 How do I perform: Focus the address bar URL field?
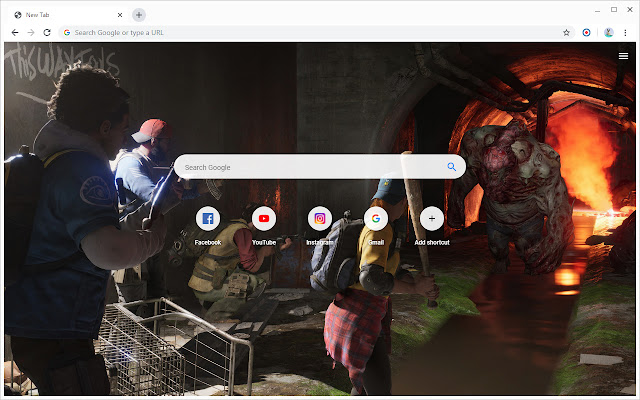(x=316, y=33)
